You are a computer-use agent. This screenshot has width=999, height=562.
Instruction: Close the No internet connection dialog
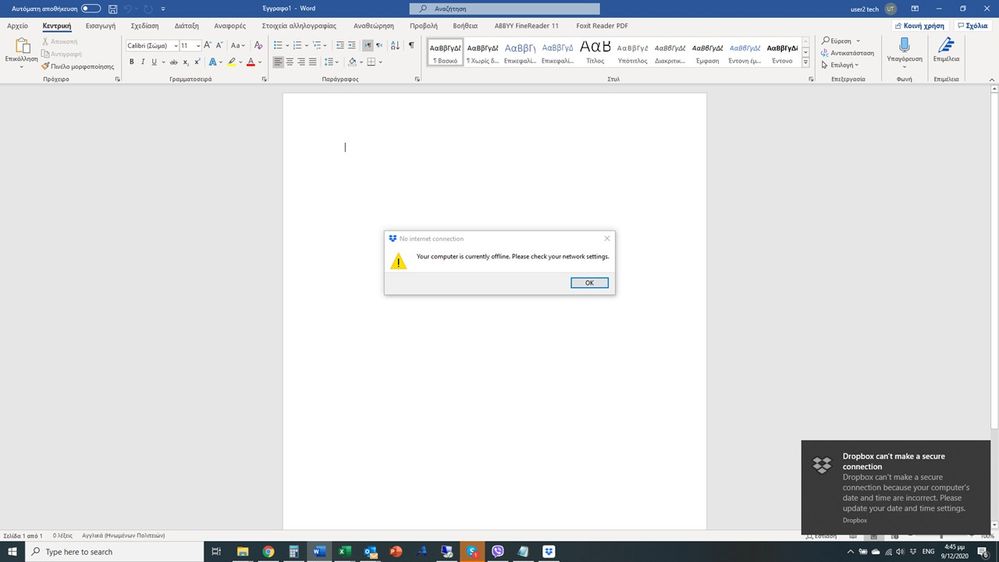[607, 238]
